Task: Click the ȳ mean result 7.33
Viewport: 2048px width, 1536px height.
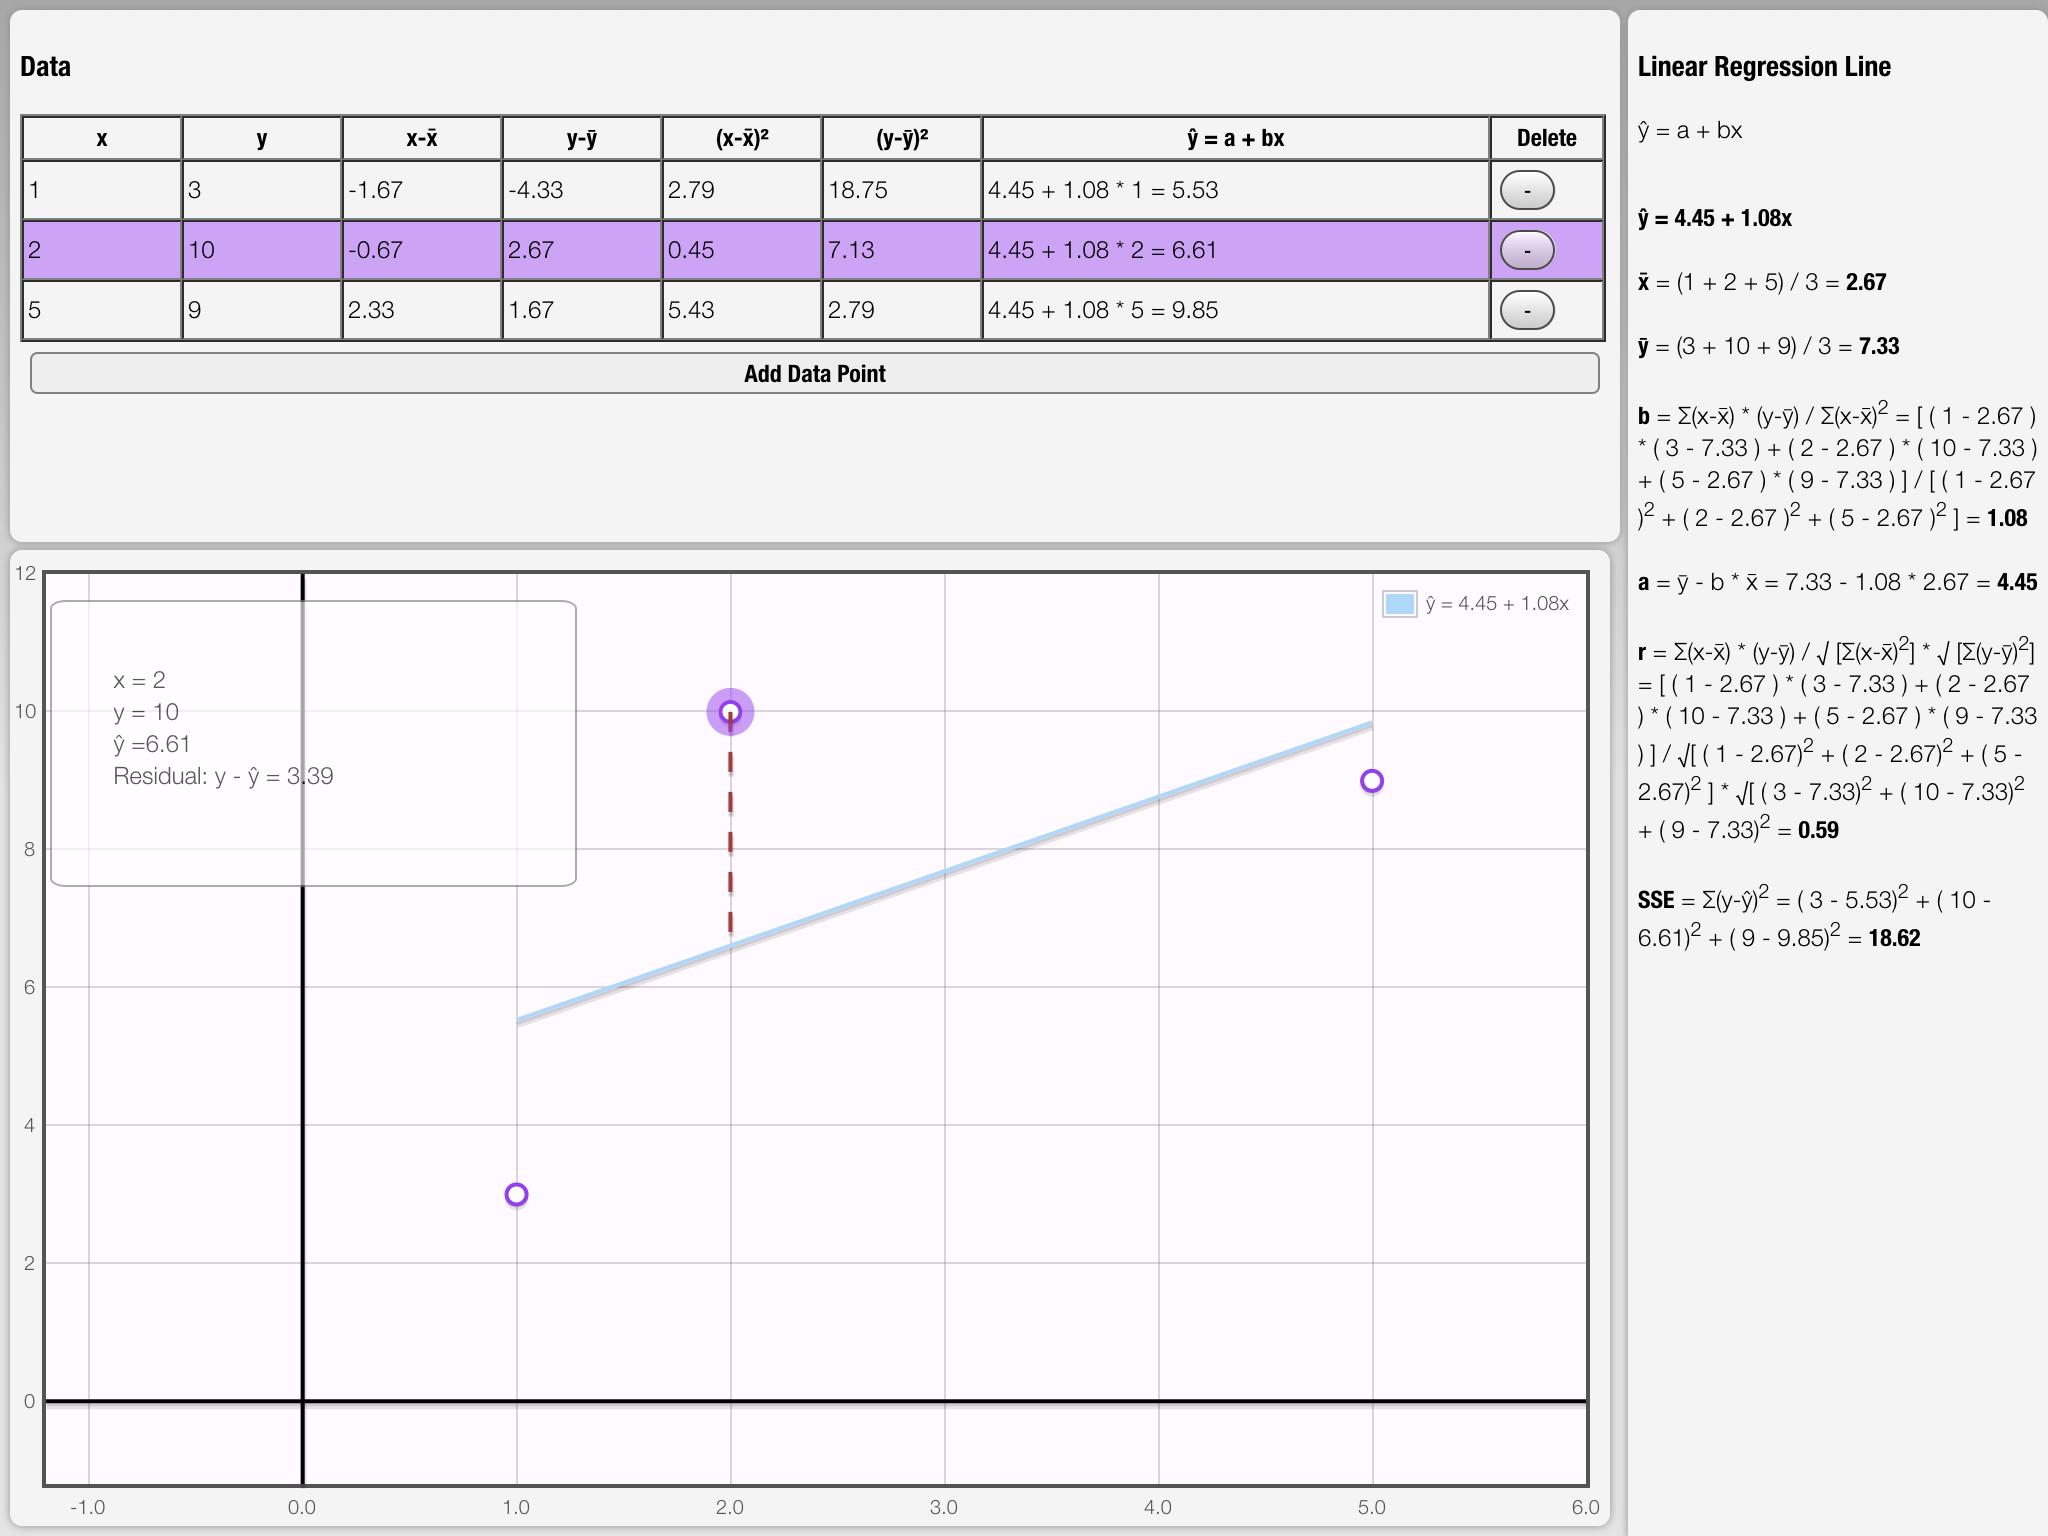Action: click(x=1879, y=346)
